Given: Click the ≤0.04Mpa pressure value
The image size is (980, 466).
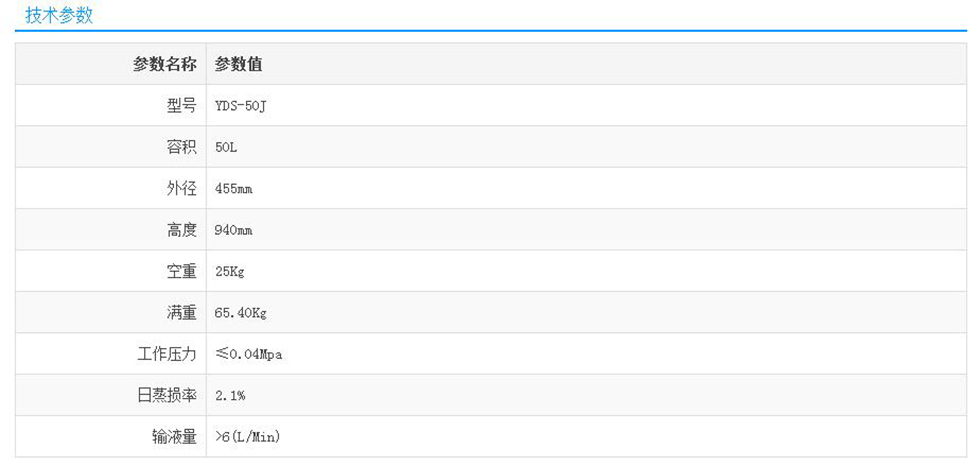Looking at the screenshot, I should click(248, 354).
